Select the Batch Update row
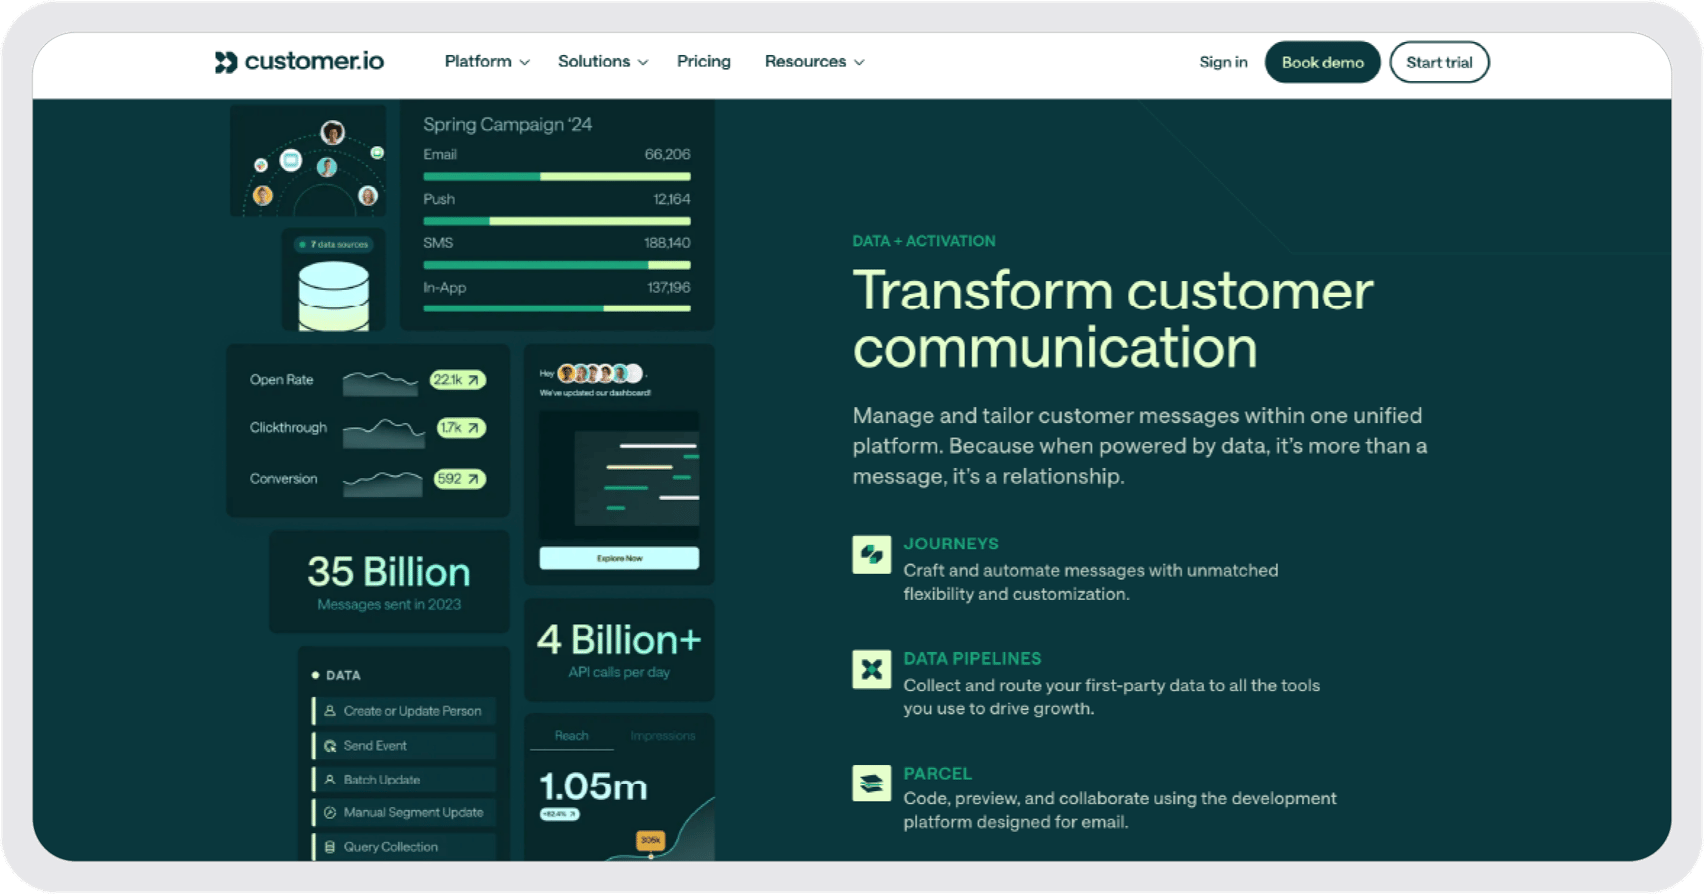Viewport: 1704px width, 894px height. click(404, 780)
